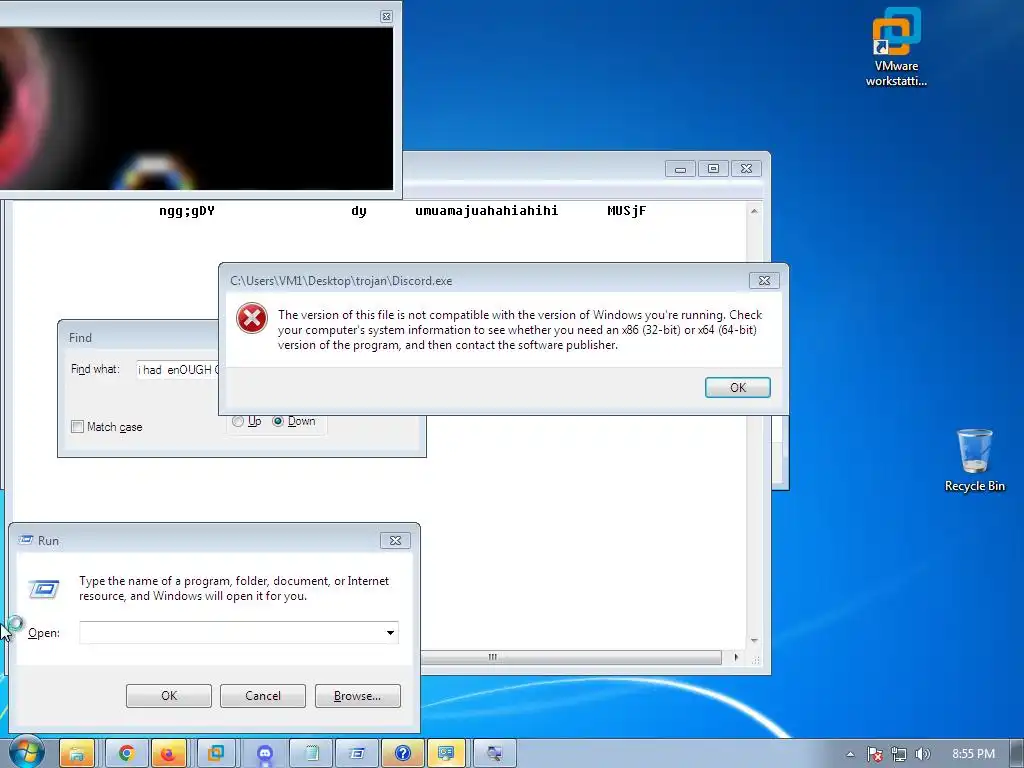Viewport: 1024px width, 768px height.
Task: Click Browse... in the Run dialog
Action: [357, 696]
